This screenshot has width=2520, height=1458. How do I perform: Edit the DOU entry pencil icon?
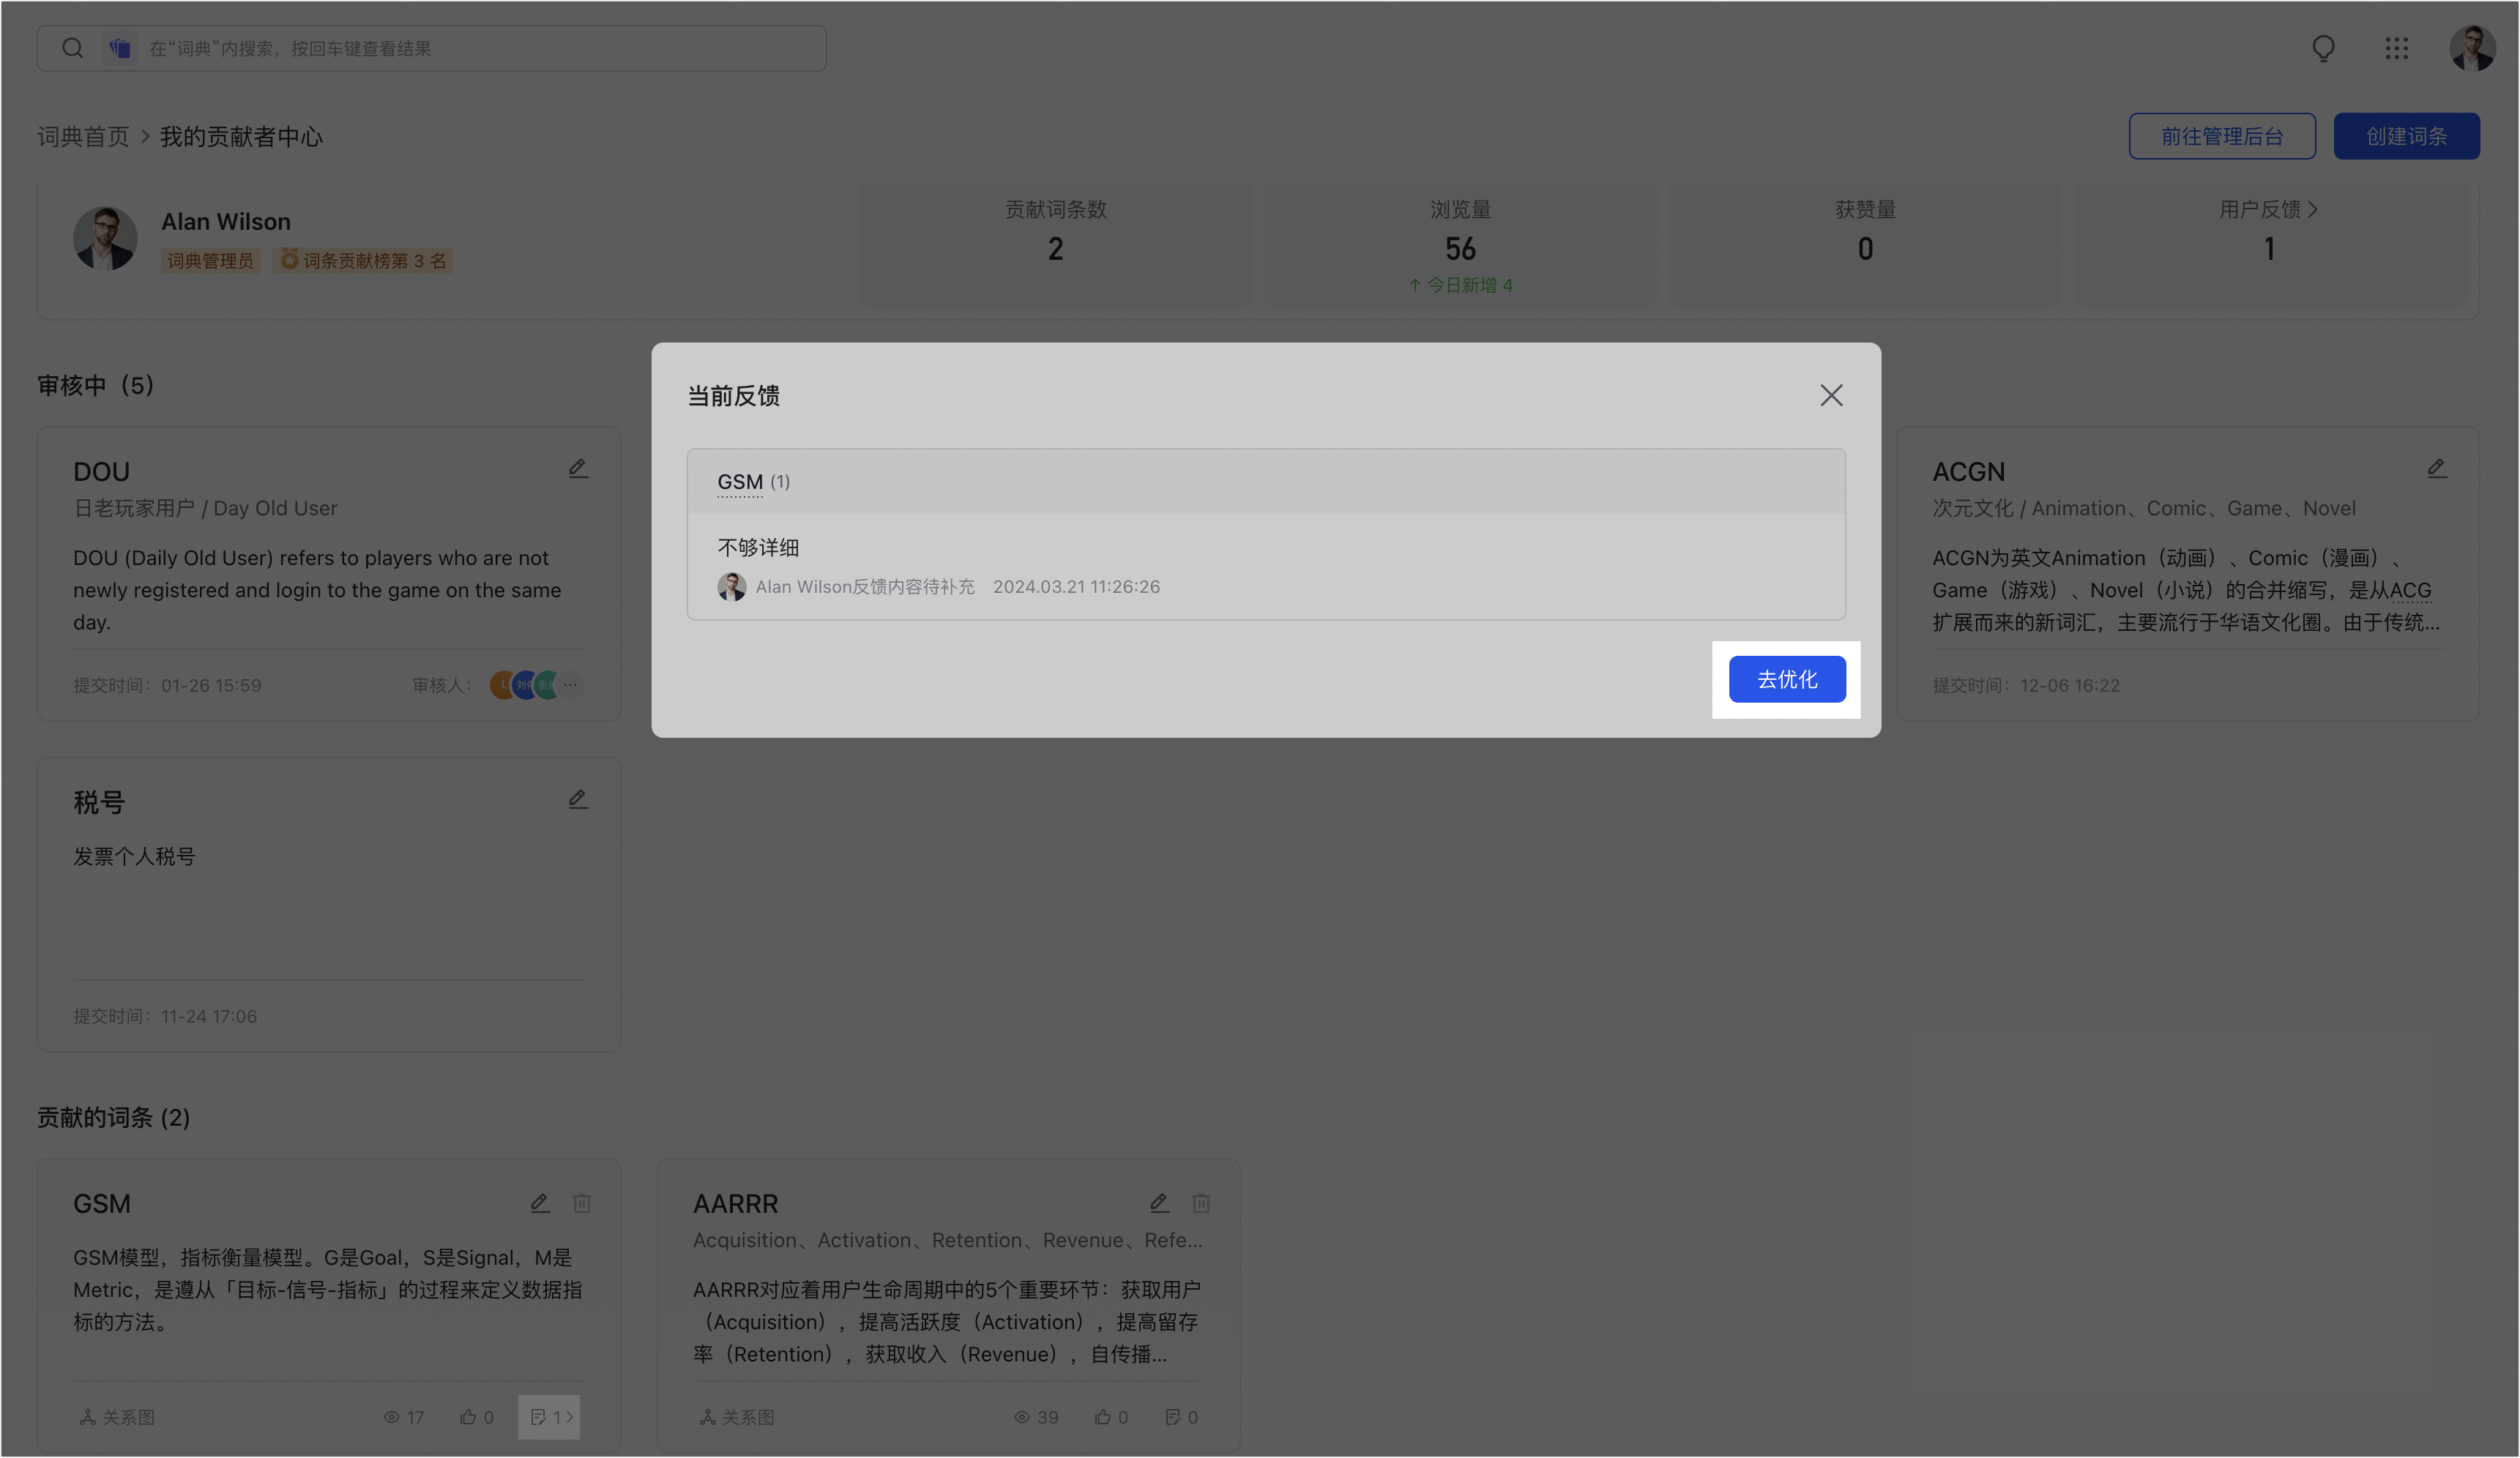pos(578,468)
